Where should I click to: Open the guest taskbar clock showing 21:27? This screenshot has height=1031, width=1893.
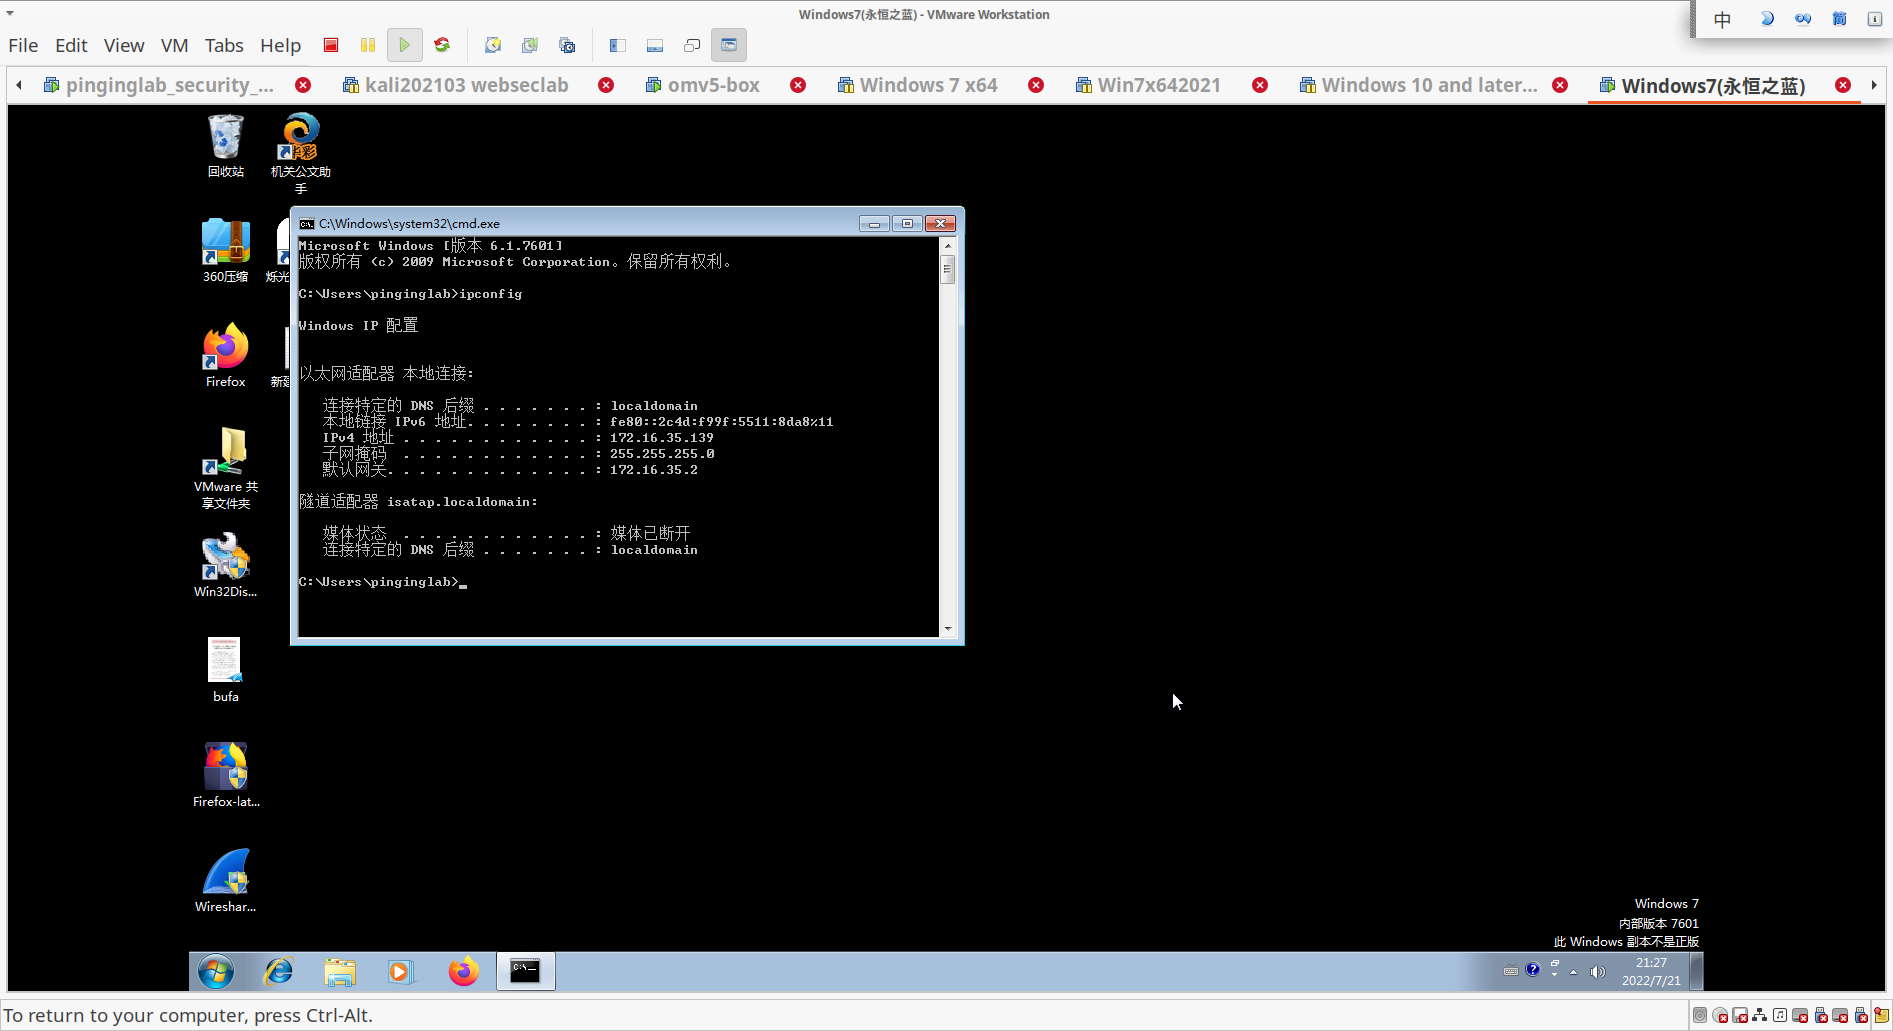1651,972
